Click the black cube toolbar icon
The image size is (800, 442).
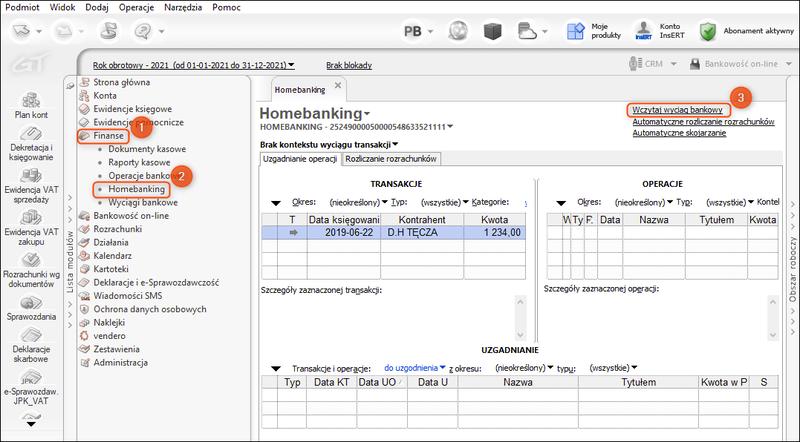[x=492, y=31]
